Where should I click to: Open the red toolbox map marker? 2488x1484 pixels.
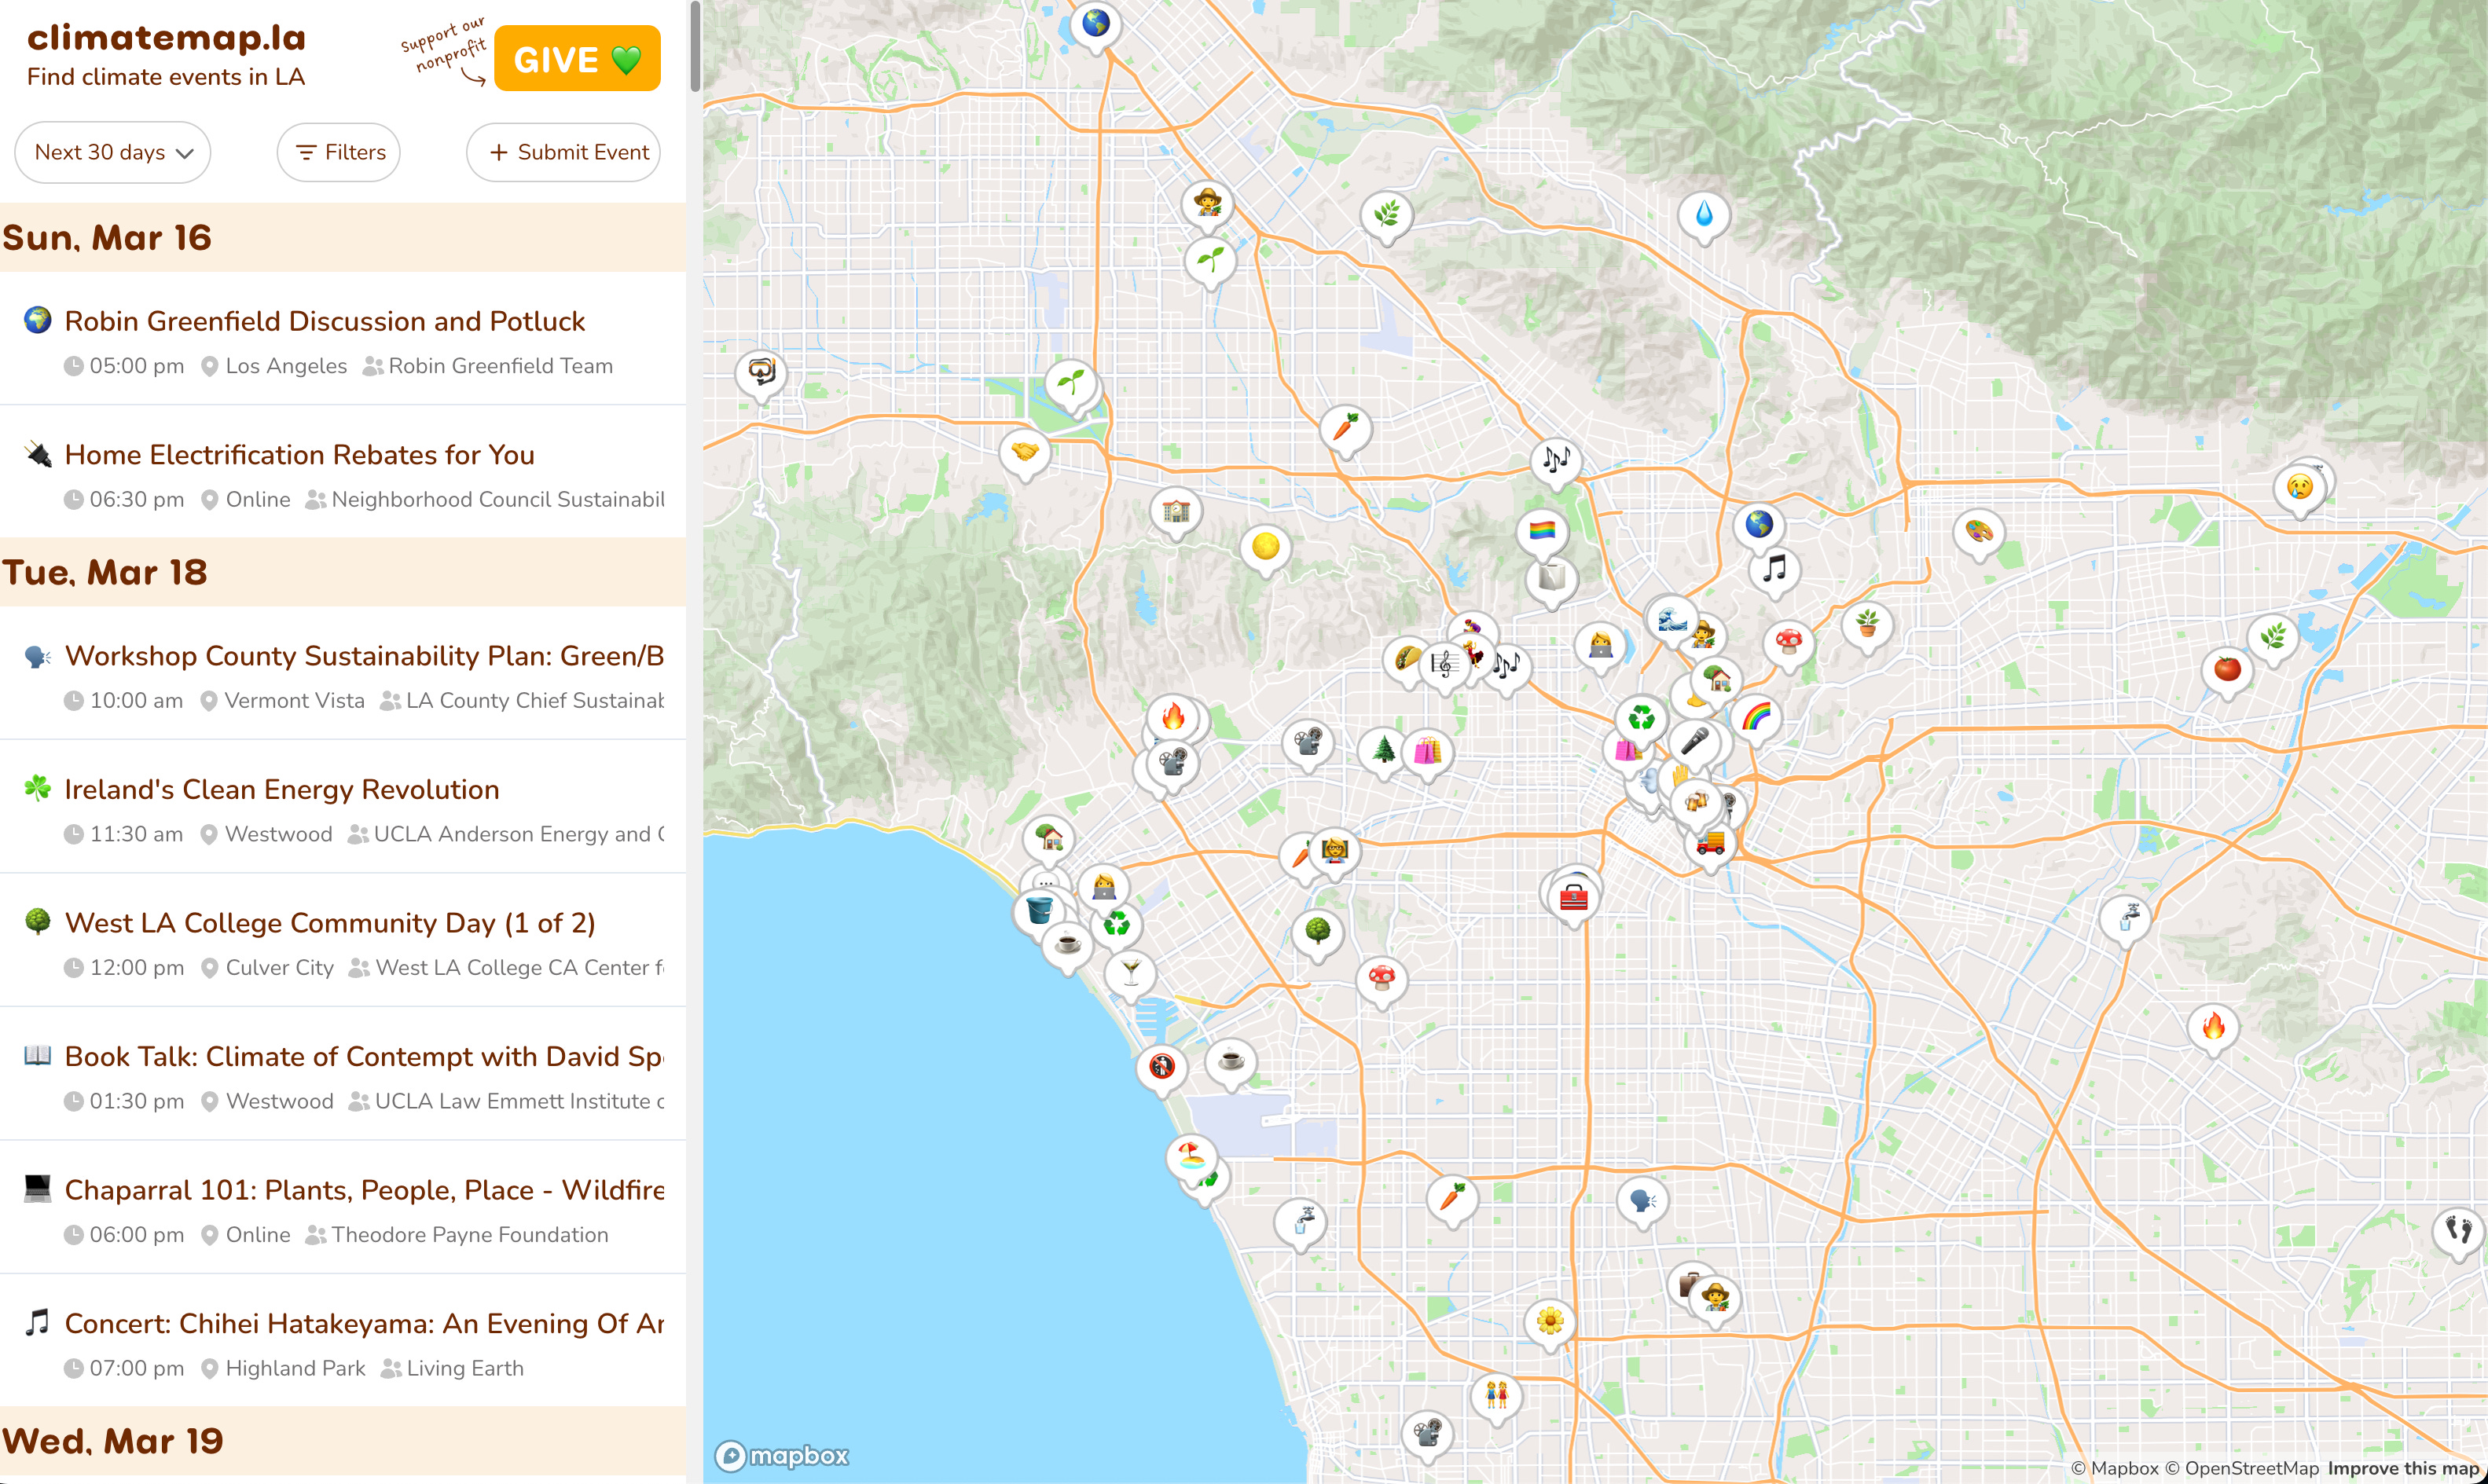[x=1573, y=897]
